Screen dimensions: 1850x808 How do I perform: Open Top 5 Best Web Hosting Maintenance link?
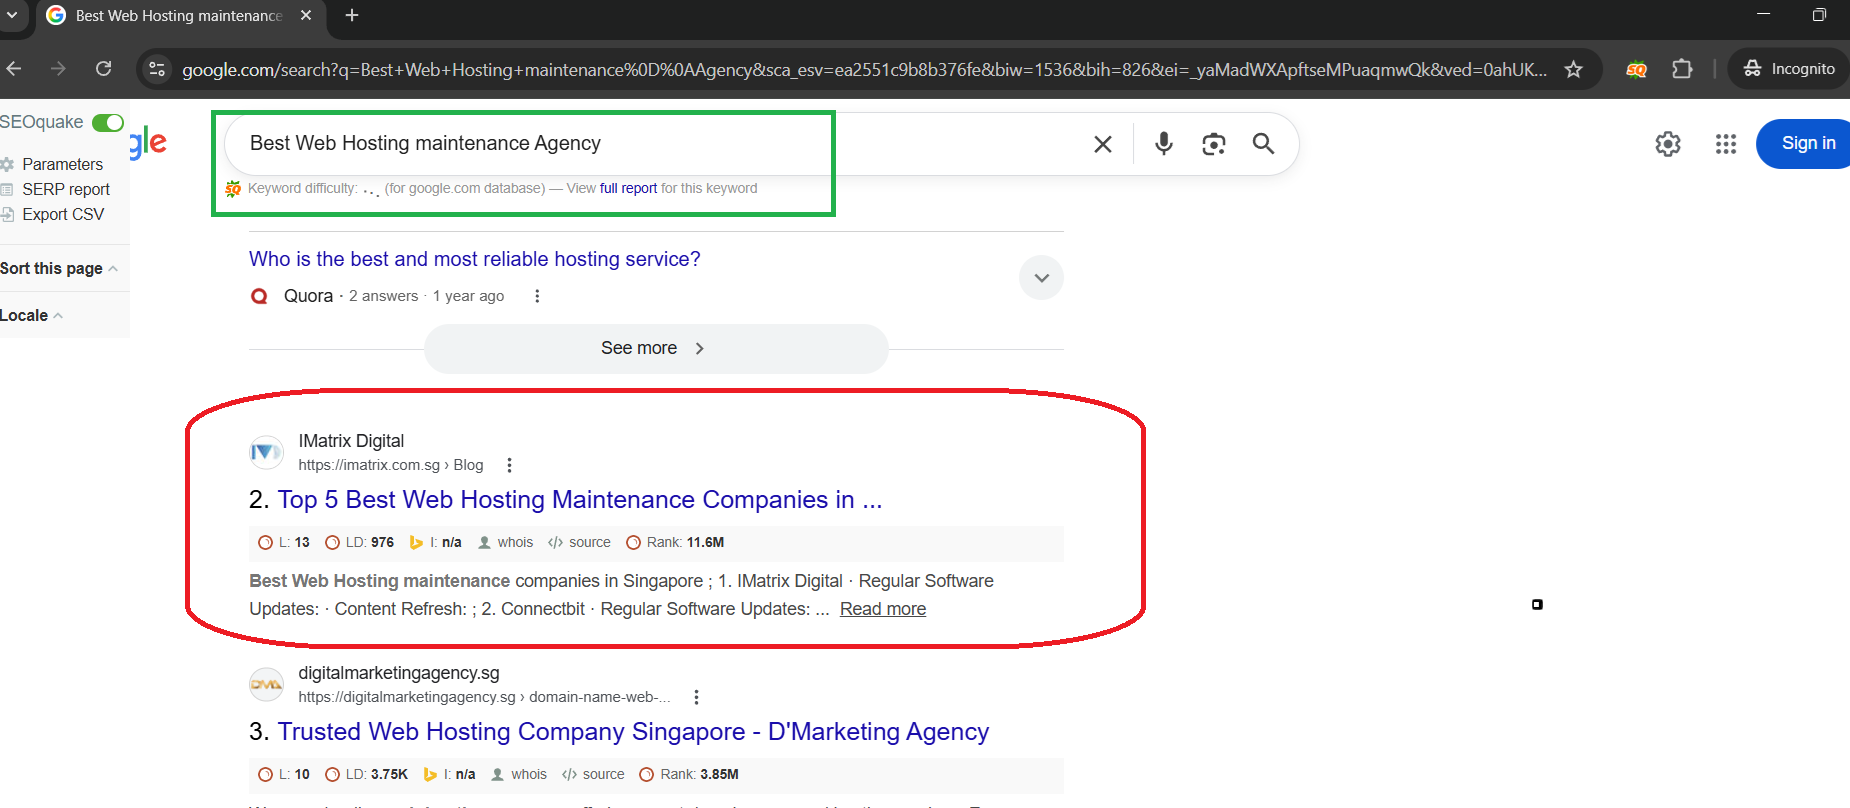tap(579, 499)
